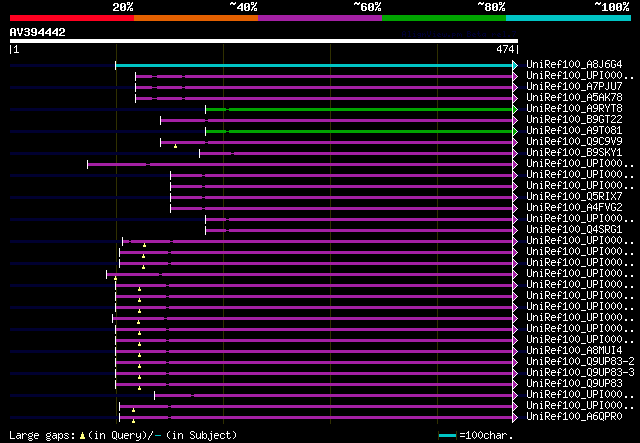Click the 474 end position label
This screenshot has height=443, width=640.
pos(505,49)
